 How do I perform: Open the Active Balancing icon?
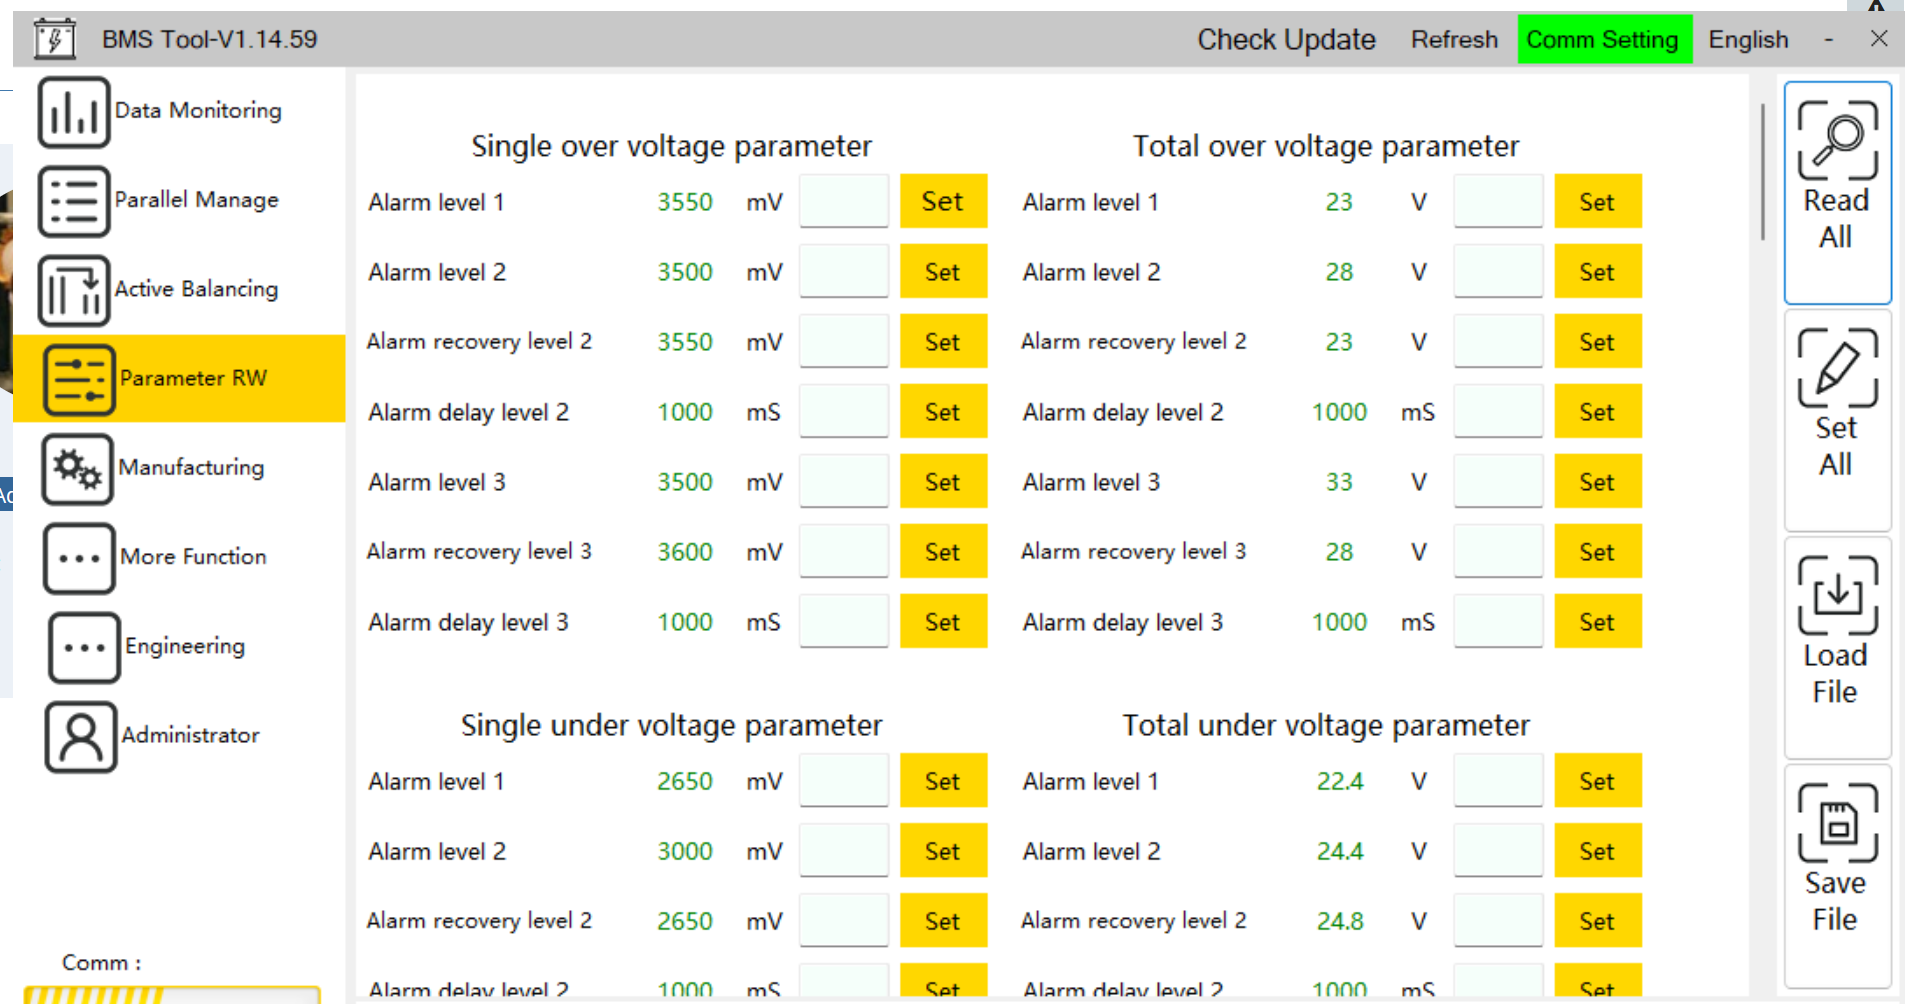pos(73,290)
